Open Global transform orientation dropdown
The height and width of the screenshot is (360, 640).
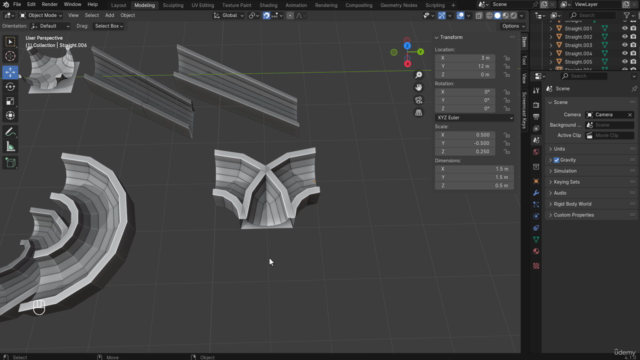click(229, 16)
